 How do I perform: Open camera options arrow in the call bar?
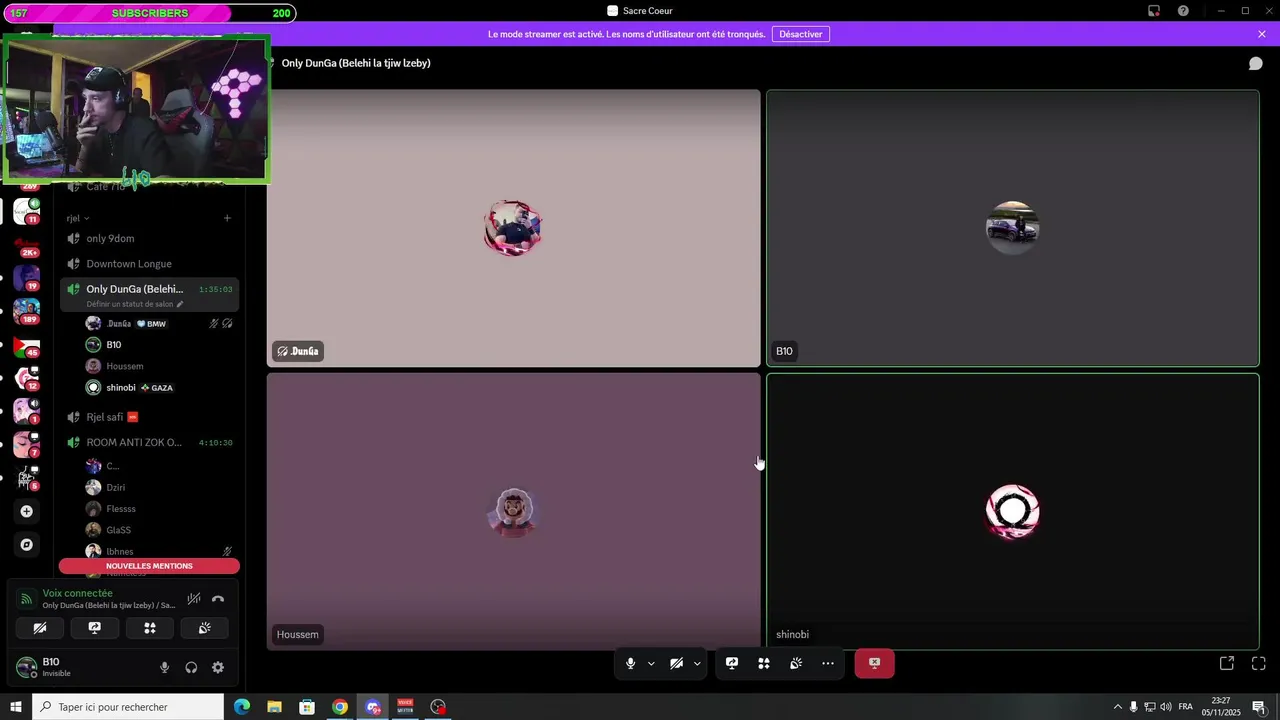click(697, 663)
